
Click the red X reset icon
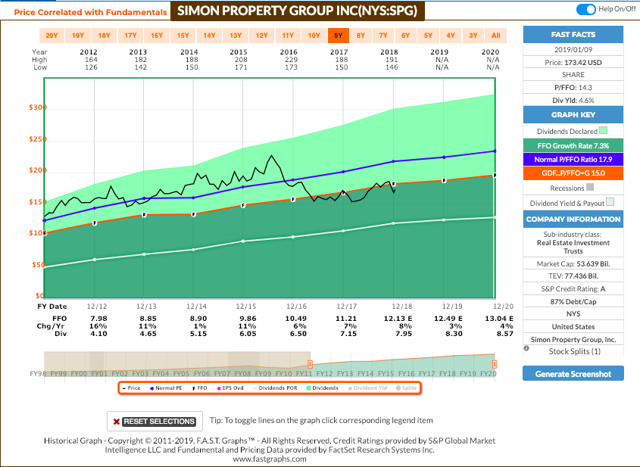click(116, 422)
